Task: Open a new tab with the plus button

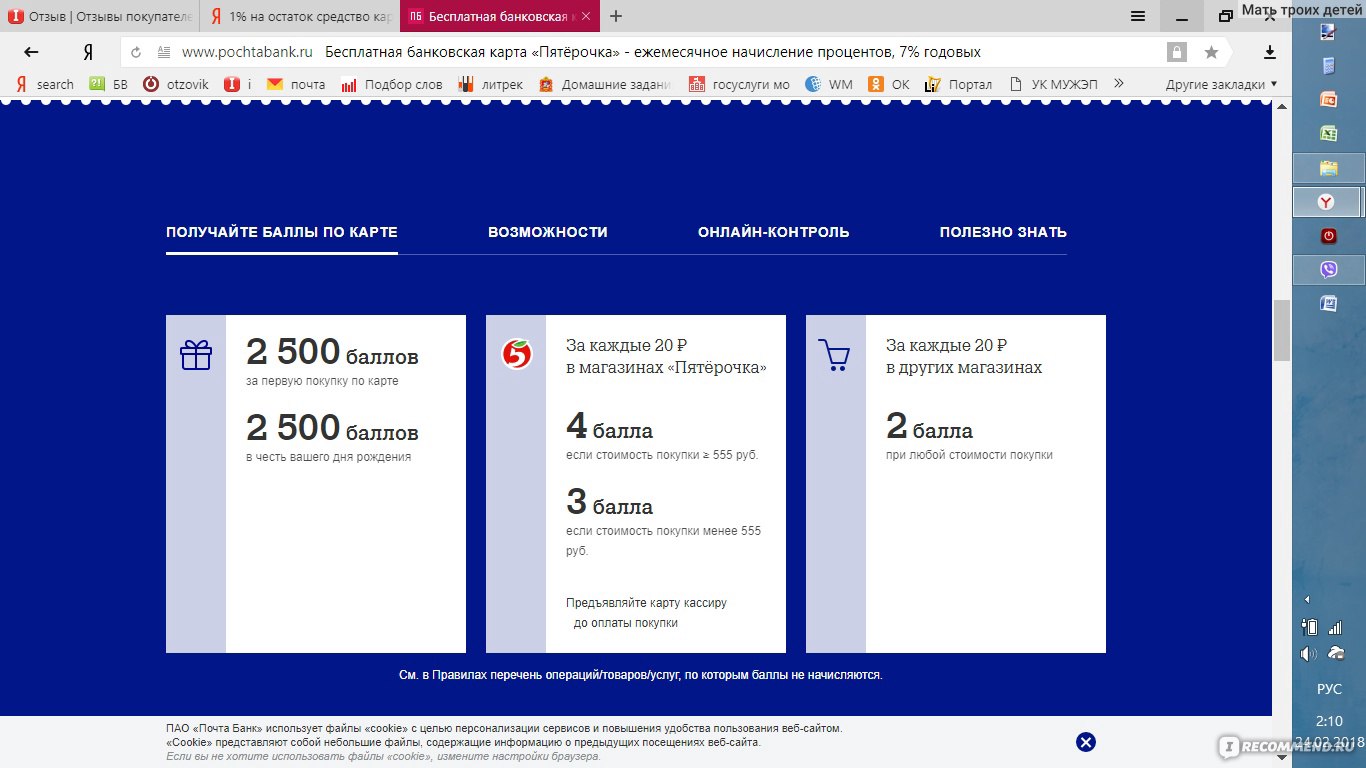Action: click(616, 16)
